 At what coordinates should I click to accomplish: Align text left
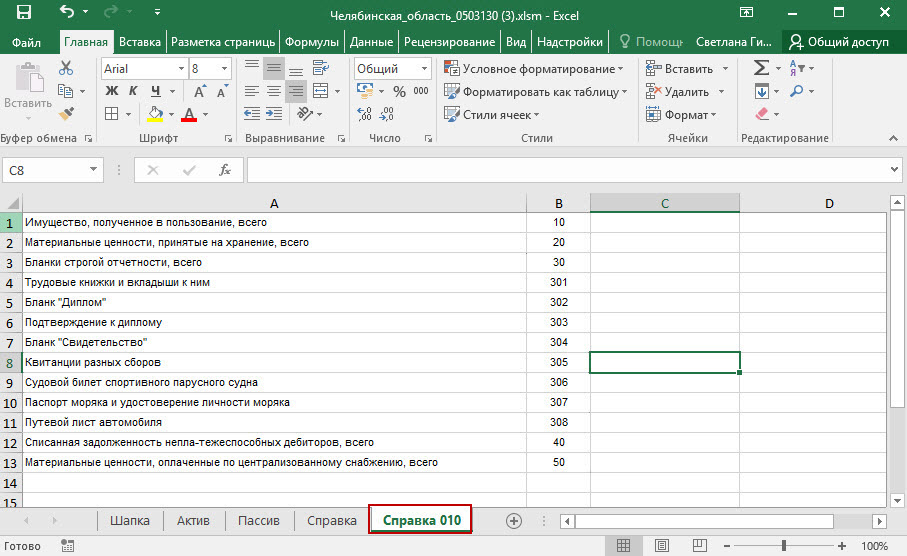coord(252,91)
